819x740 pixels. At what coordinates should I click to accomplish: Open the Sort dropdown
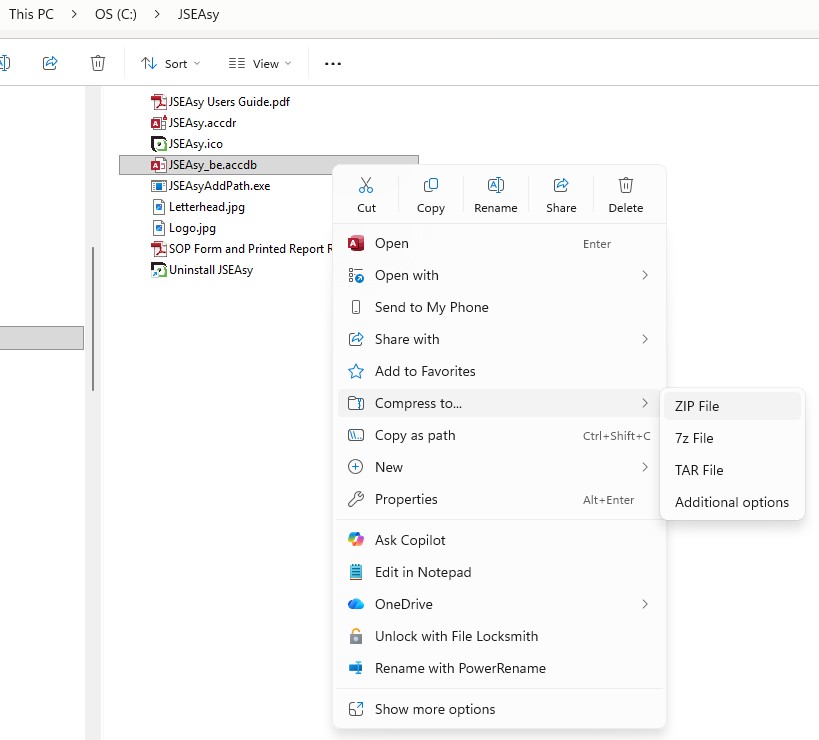click(170, 64)
